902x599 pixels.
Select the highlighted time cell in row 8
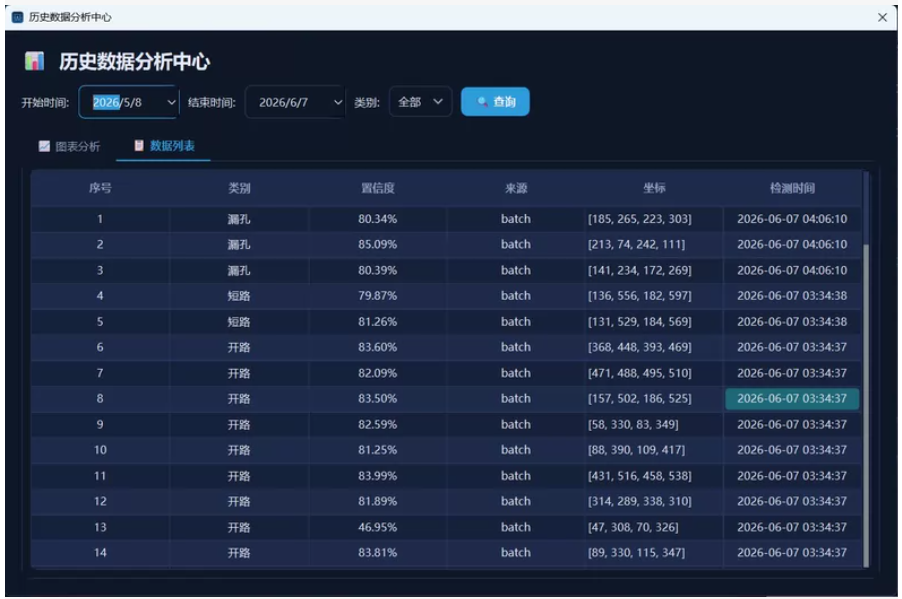coord(792,399)
